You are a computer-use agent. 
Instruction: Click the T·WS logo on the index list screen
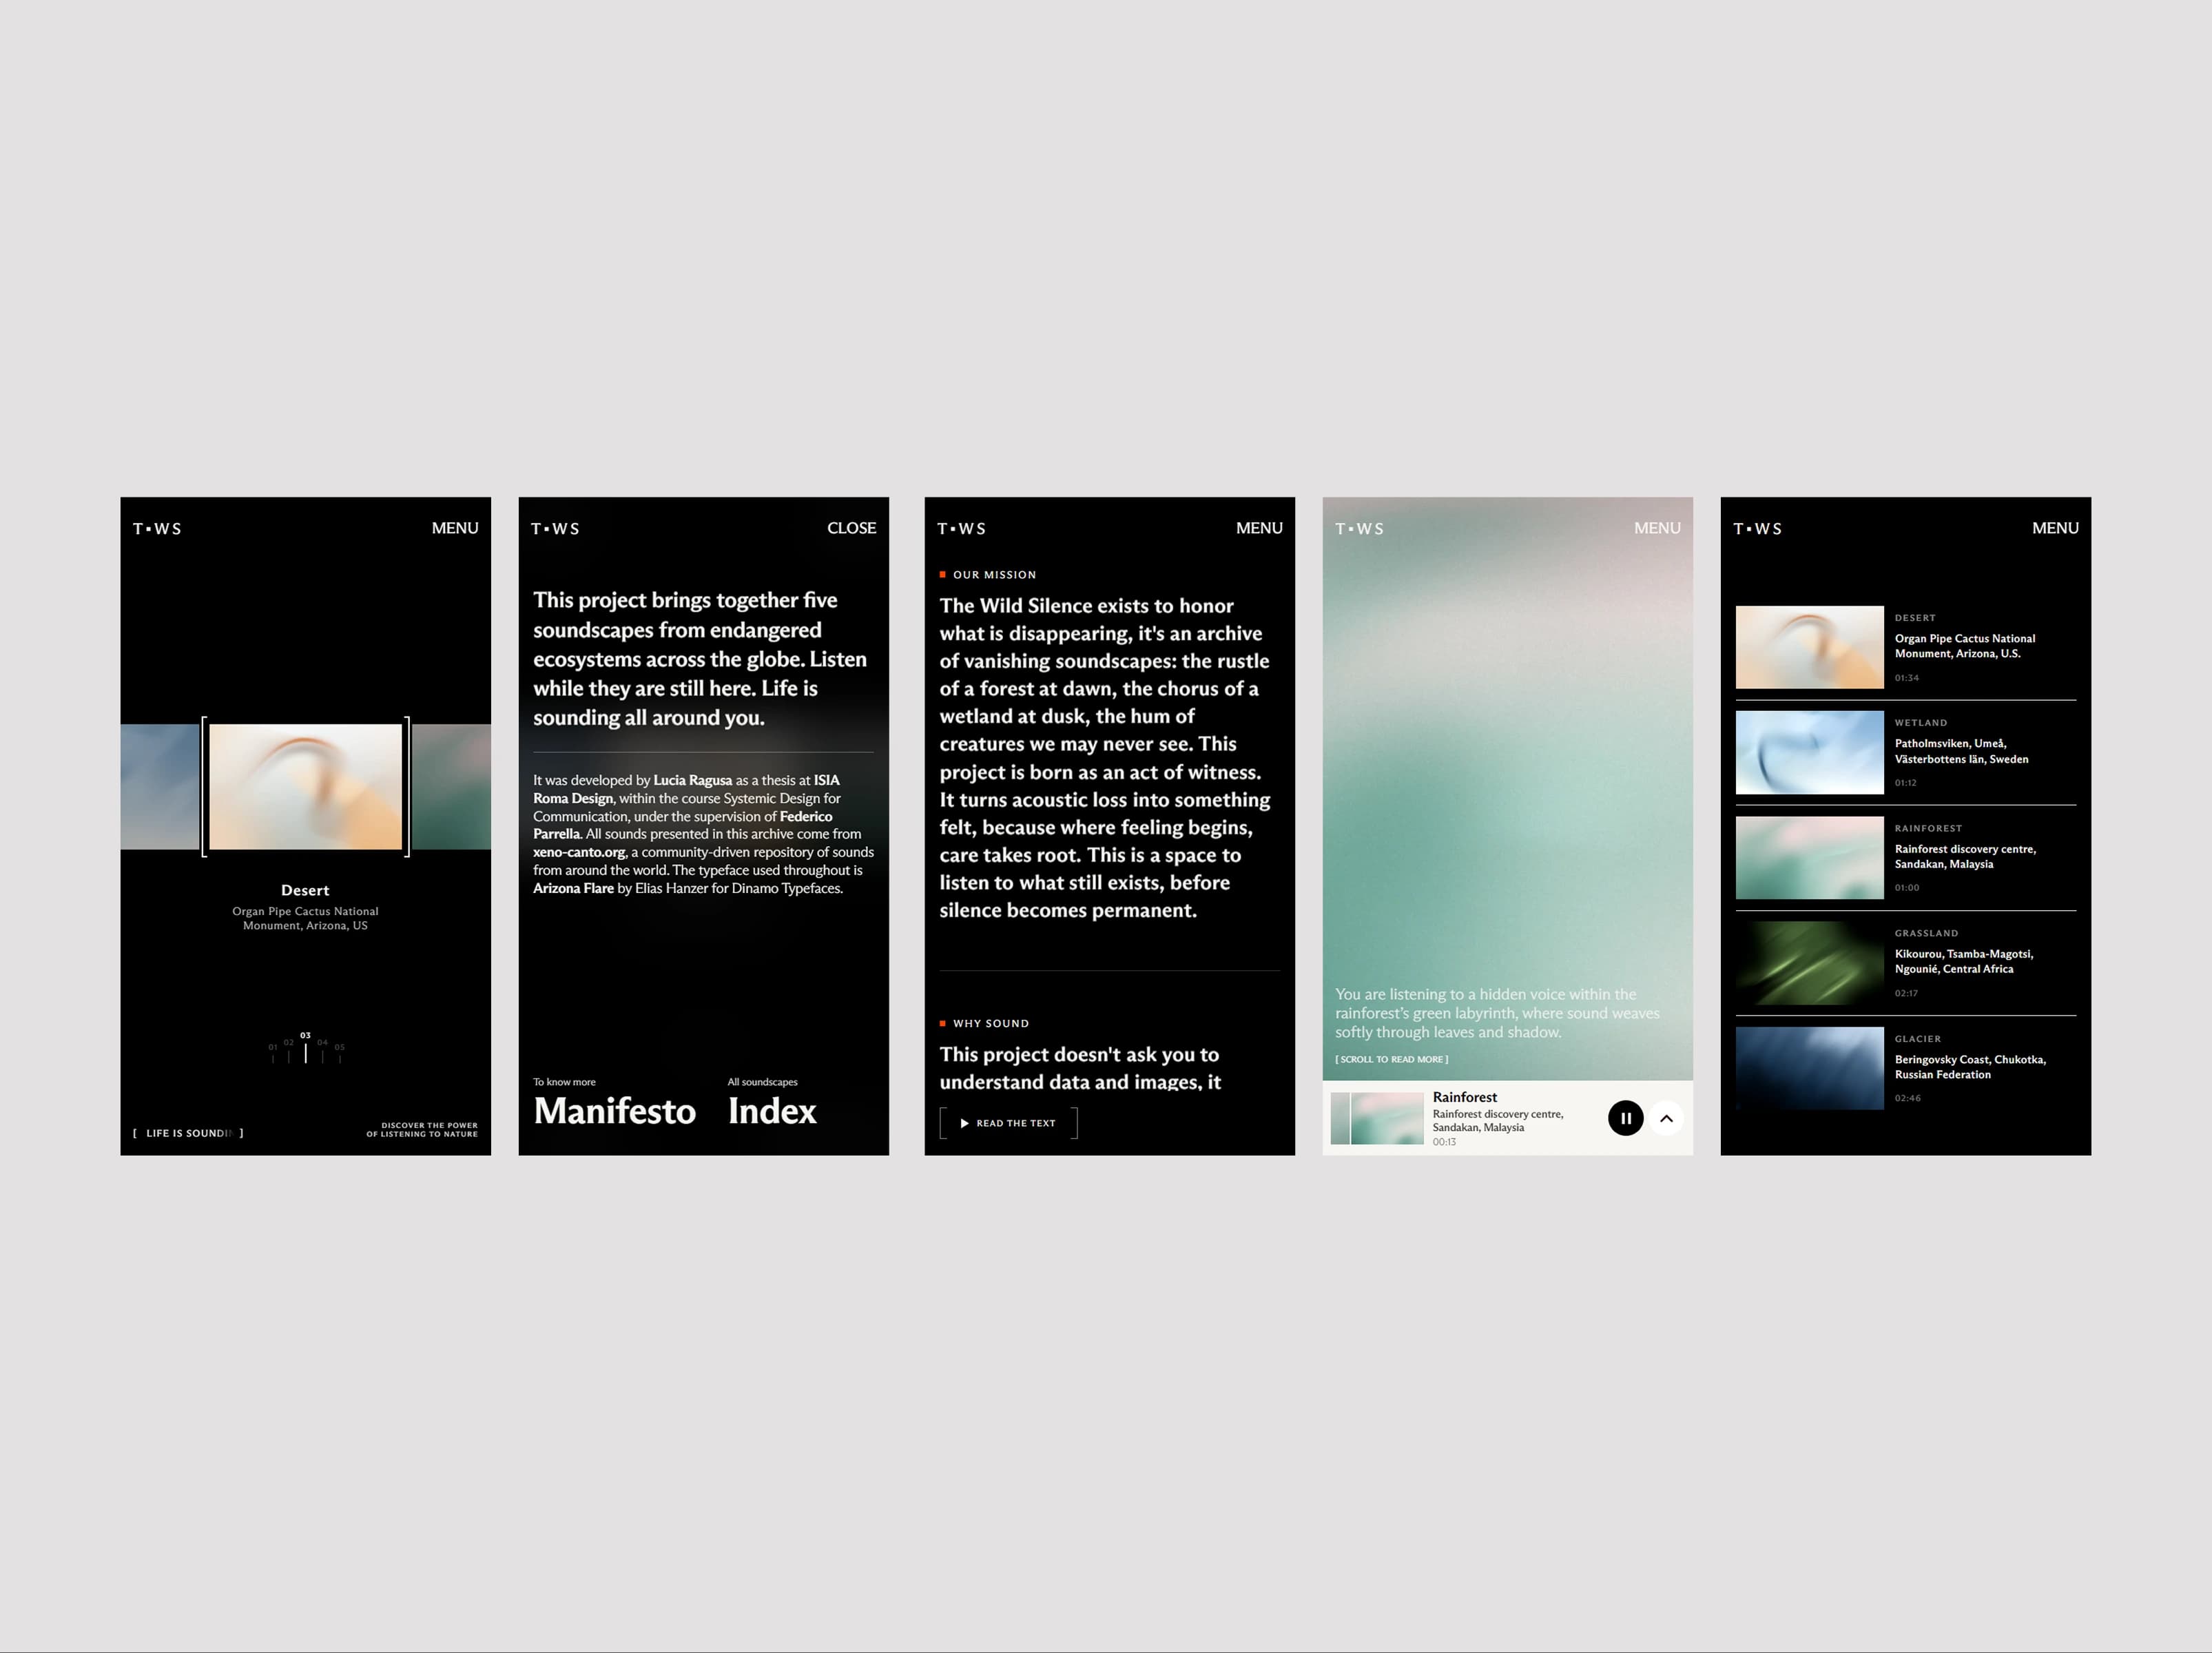(x=1757, y=528)
